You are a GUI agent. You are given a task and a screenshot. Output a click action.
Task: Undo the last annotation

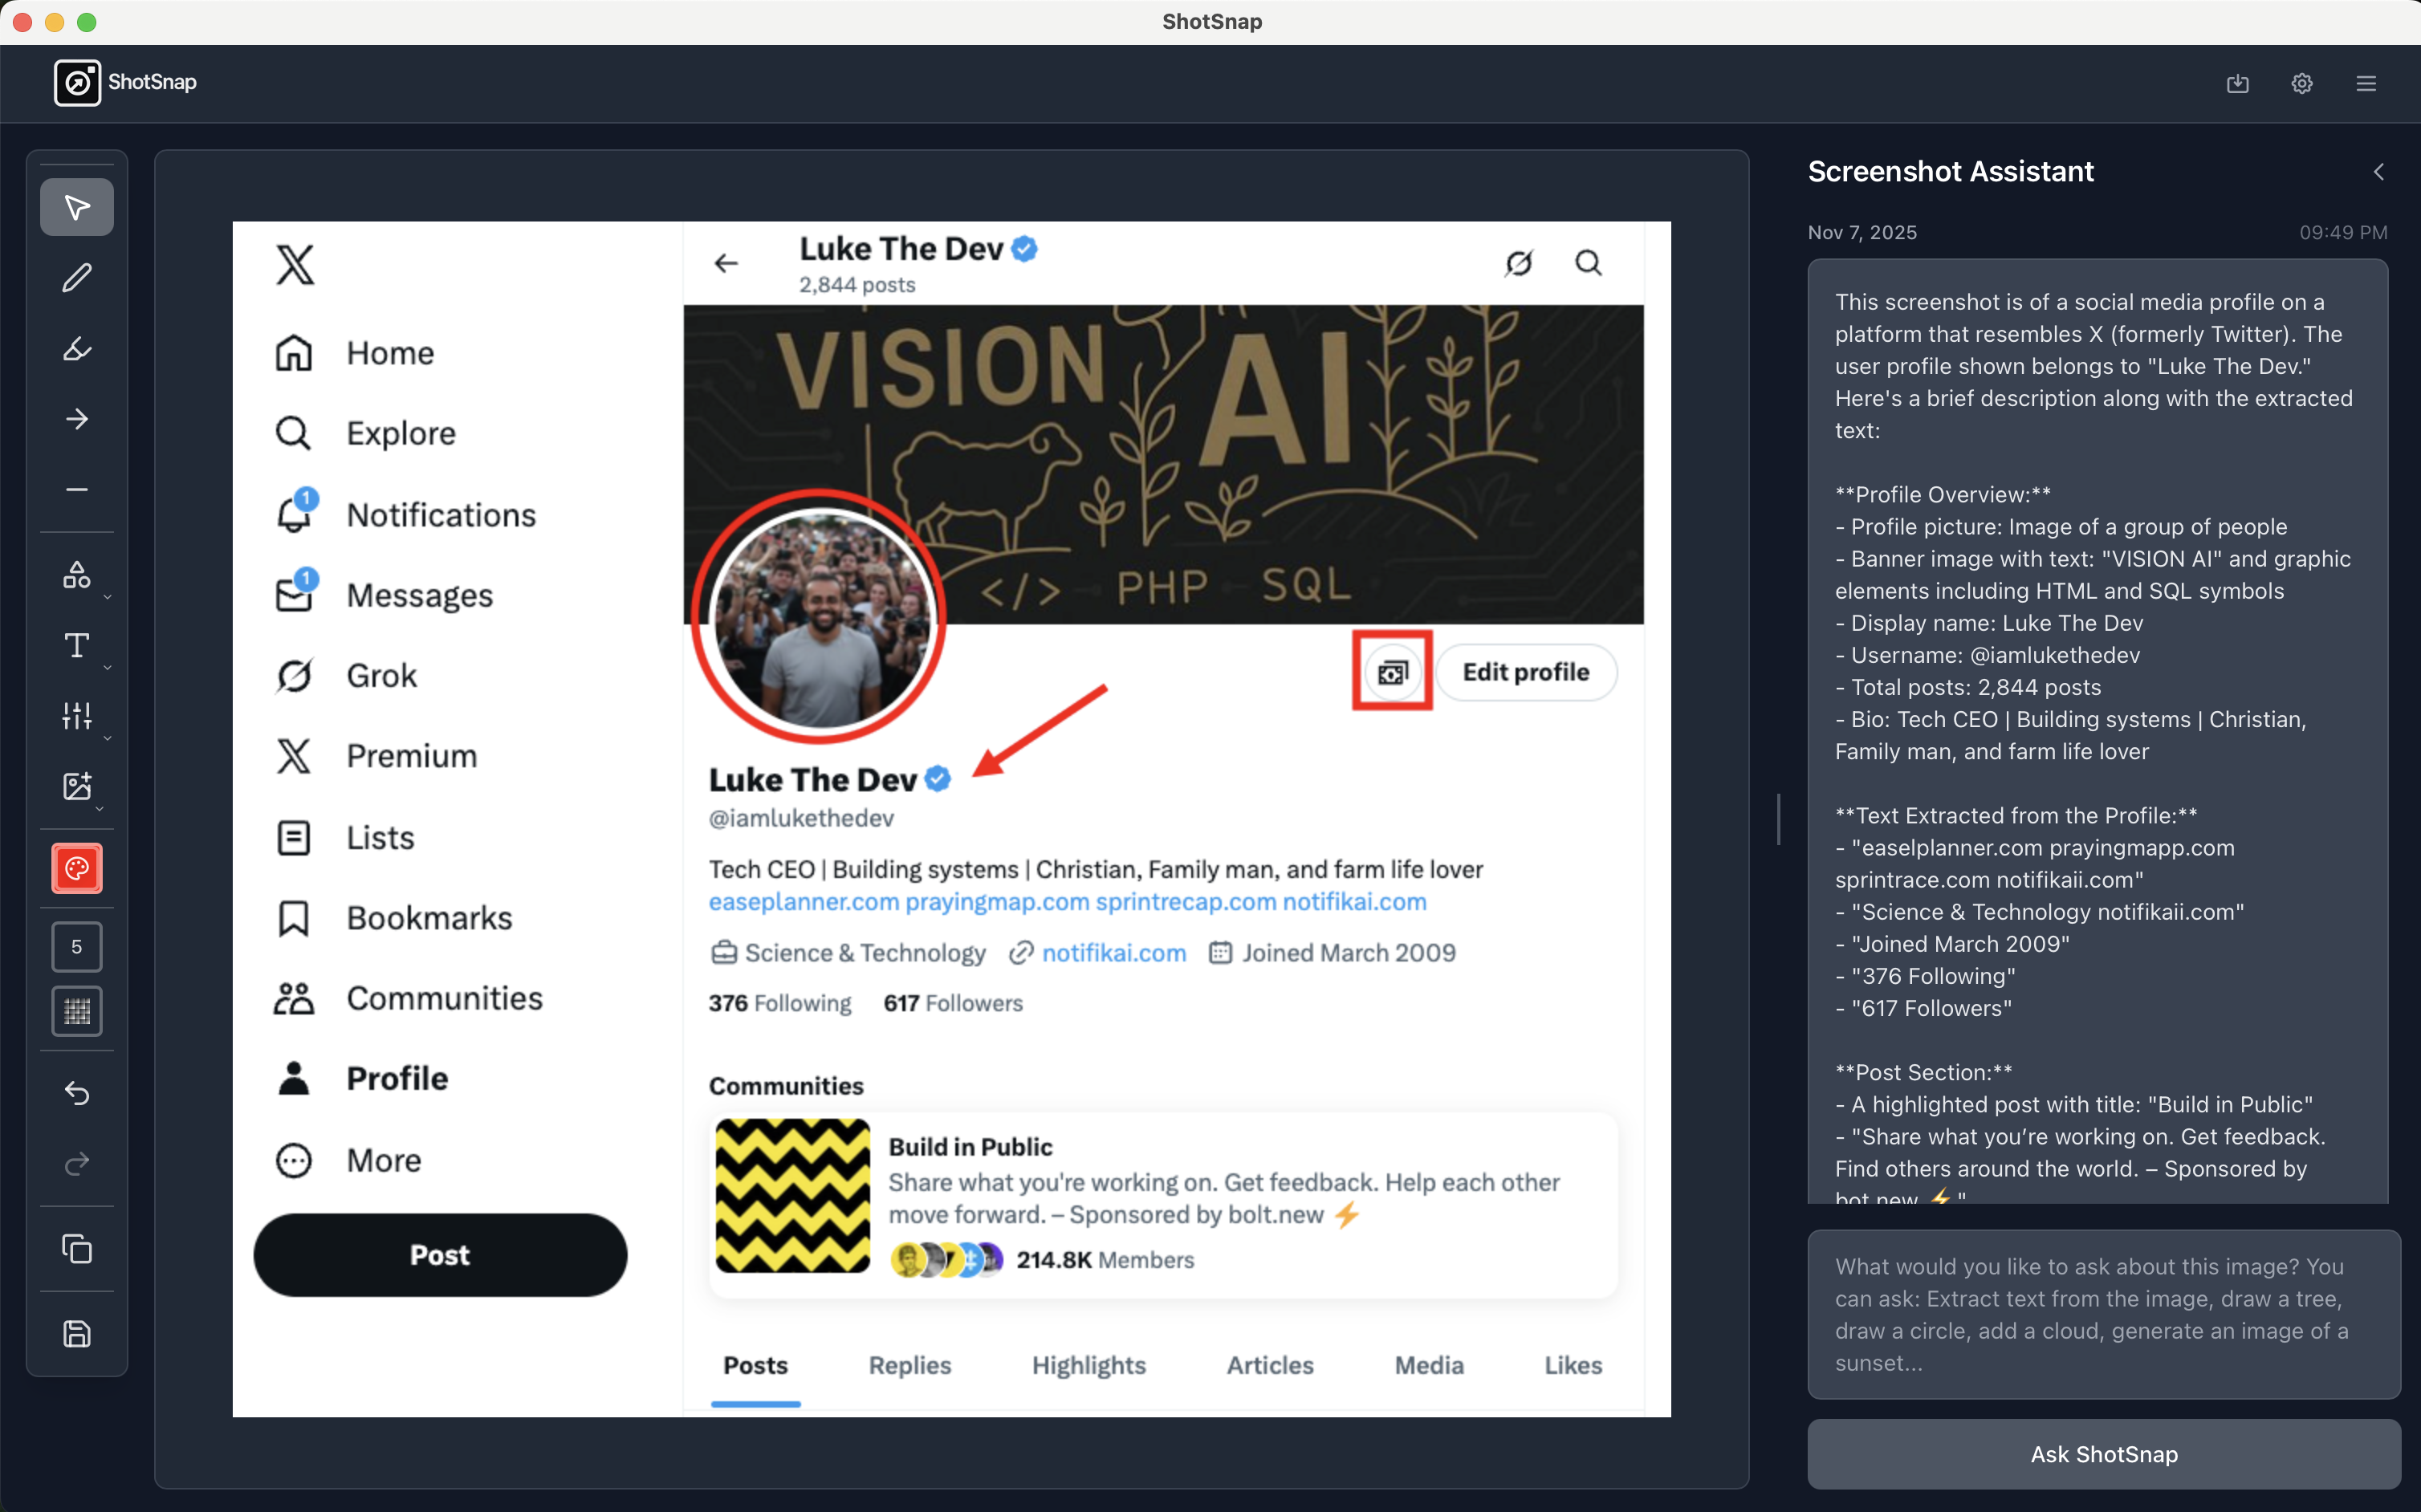(76, 1093)
